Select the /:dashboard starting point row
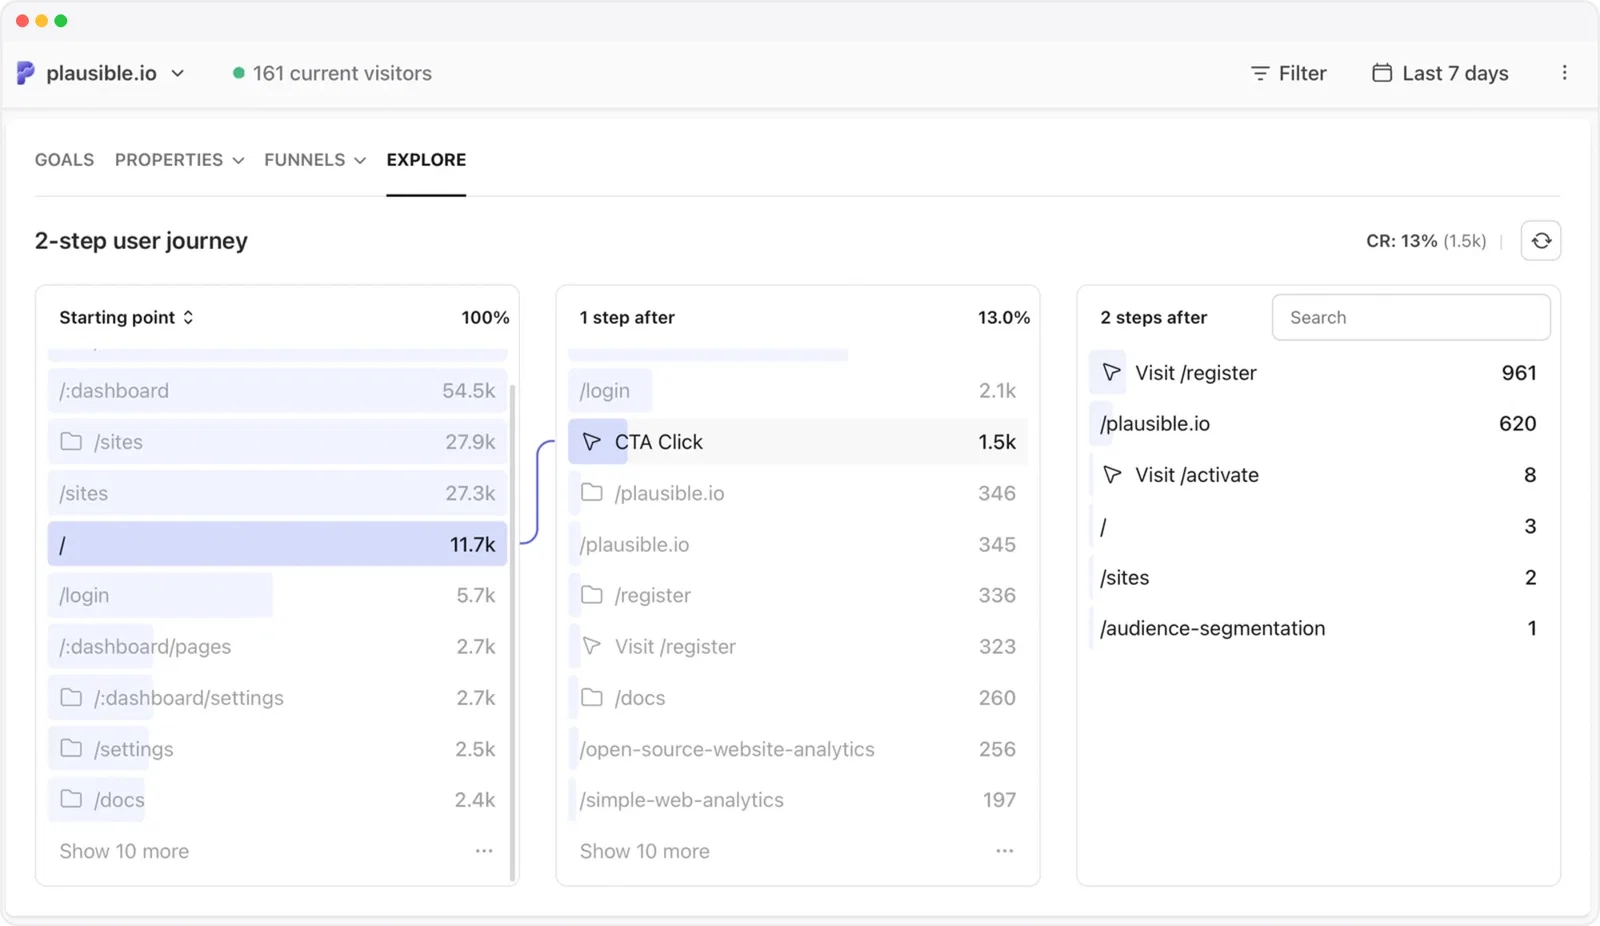Image resolution: width=1600 pixels, height=926 pixels. tap(277, 391)
